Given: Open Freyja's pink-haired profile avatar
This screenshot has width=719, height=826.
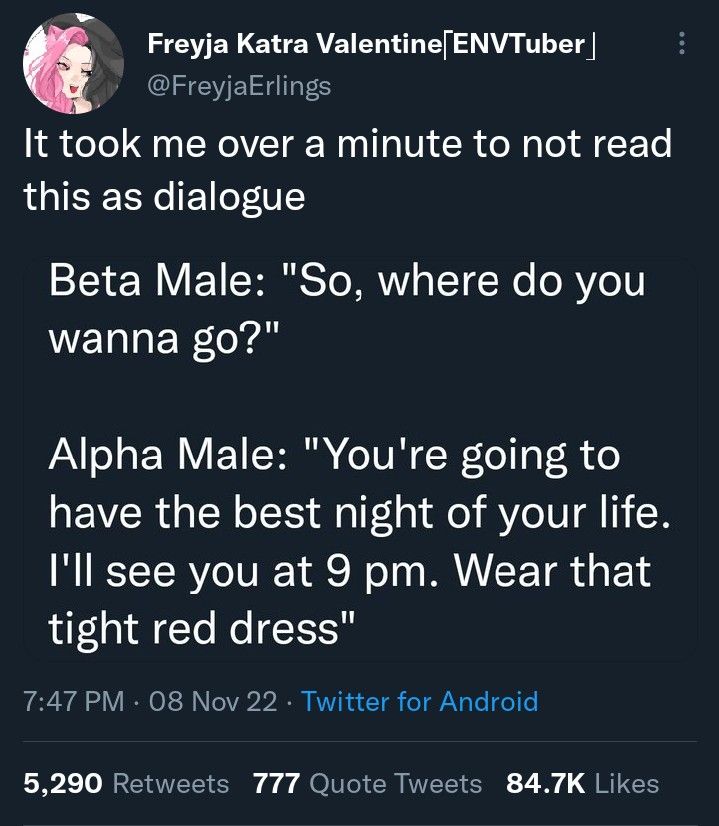Looking at the screenshot, I should tap(65, 65).
